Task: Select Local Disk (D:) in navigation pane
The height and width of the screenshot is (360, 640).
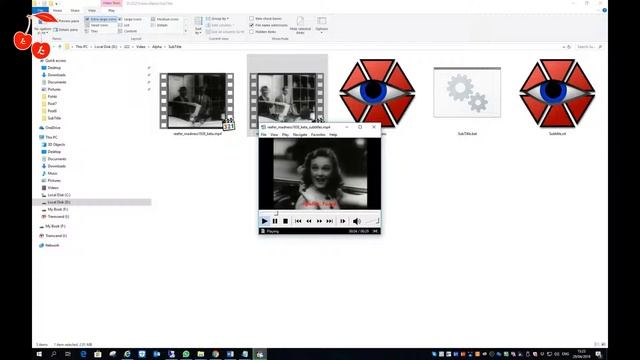Action: pyautogui.click(x=92, y=202)
